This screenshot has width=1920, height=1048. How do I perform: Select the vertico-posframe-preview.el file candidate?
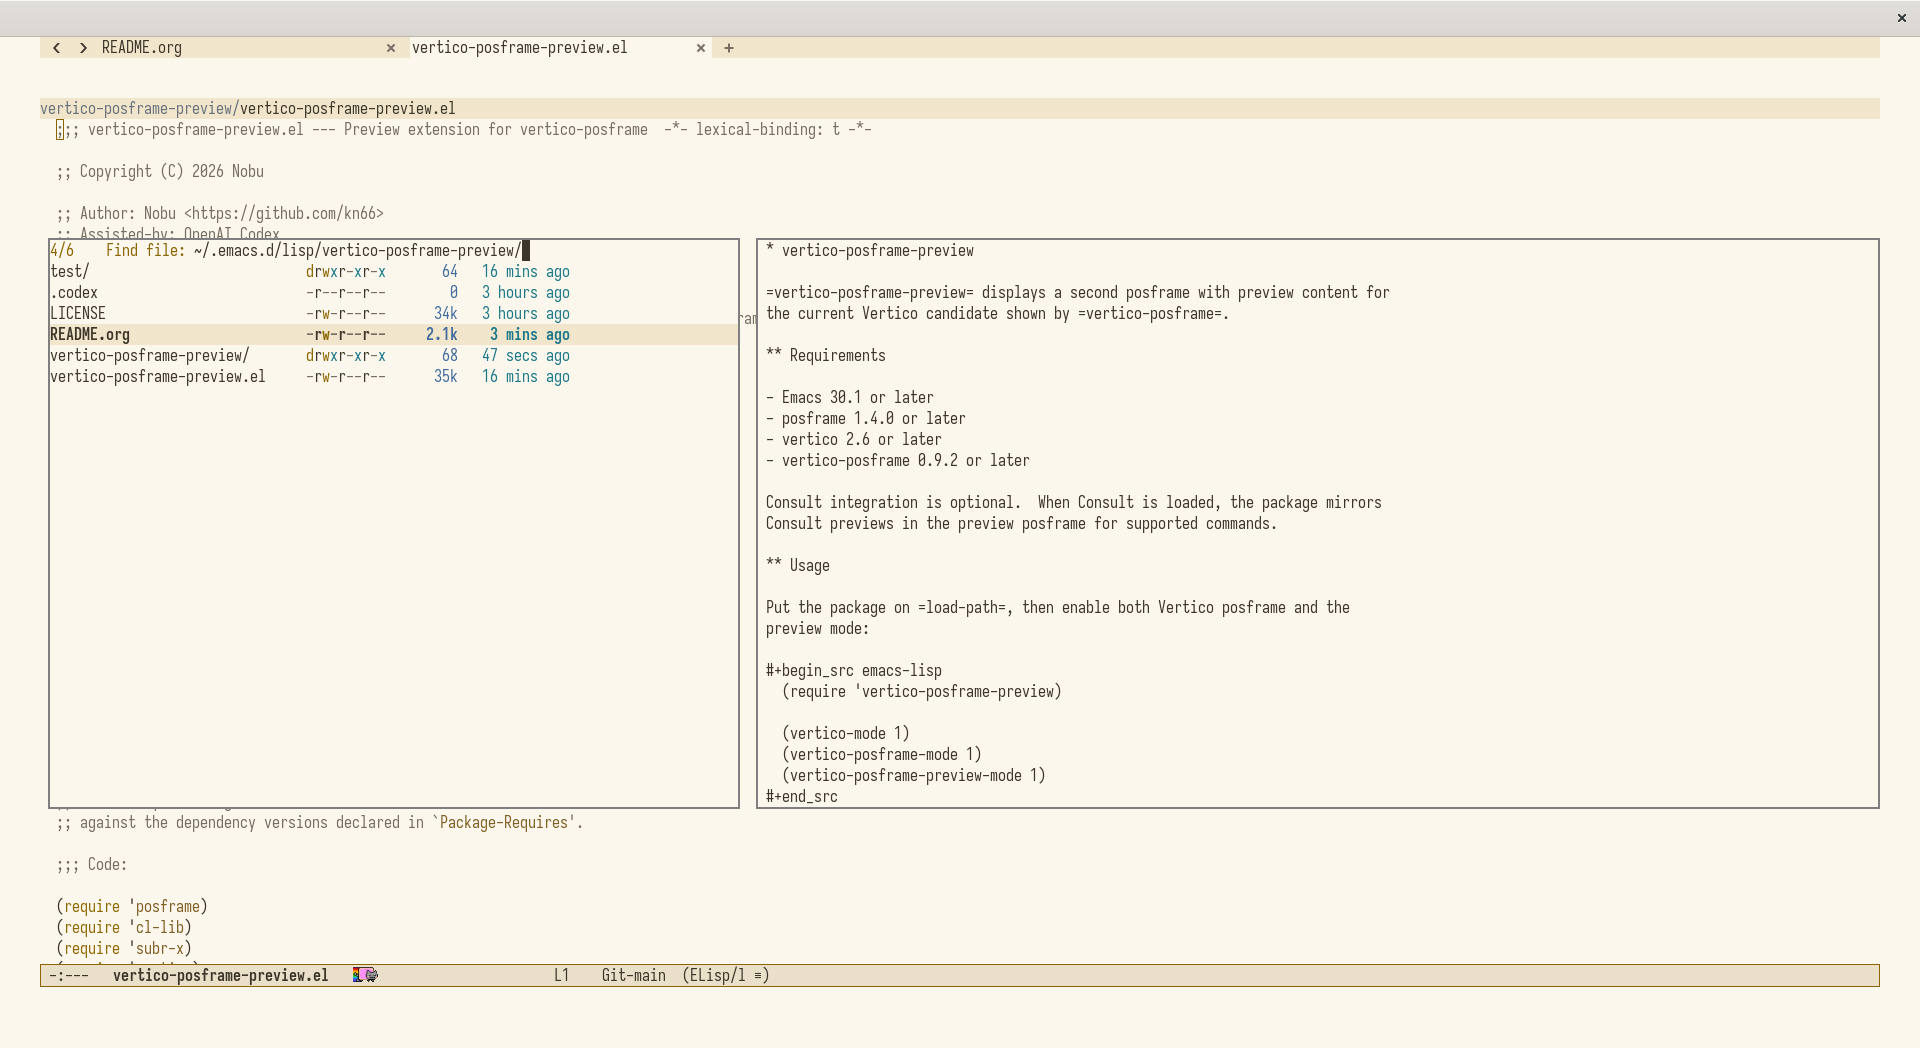pyautogui.click(x=394, y=377)
